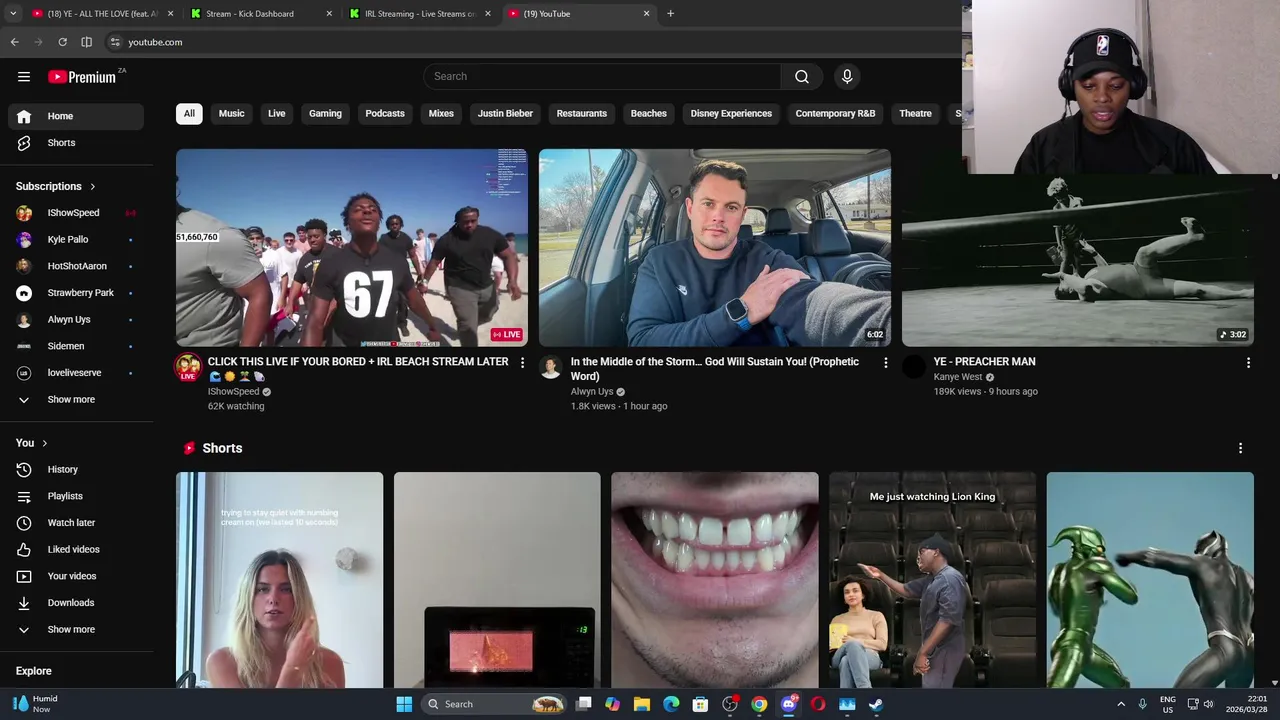Screen dimensions: 1280x720
Task: Open the YouTube hamburger guide menu
Action: point(24,77)
